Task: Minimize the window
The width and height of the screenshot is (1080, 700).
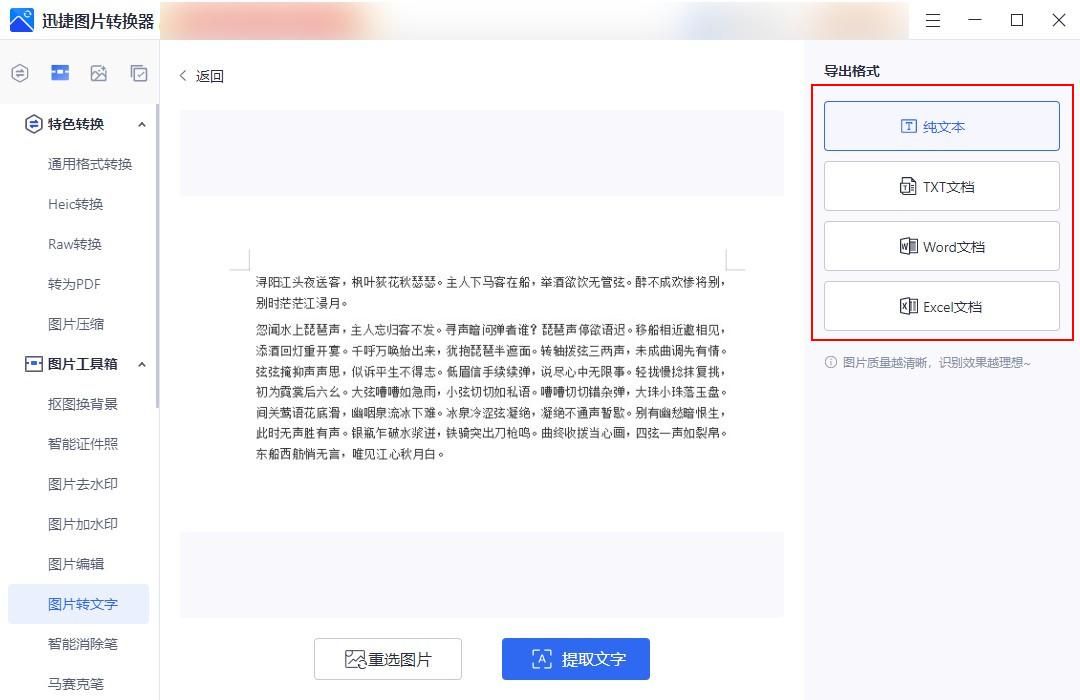Action: click(975, 21)
